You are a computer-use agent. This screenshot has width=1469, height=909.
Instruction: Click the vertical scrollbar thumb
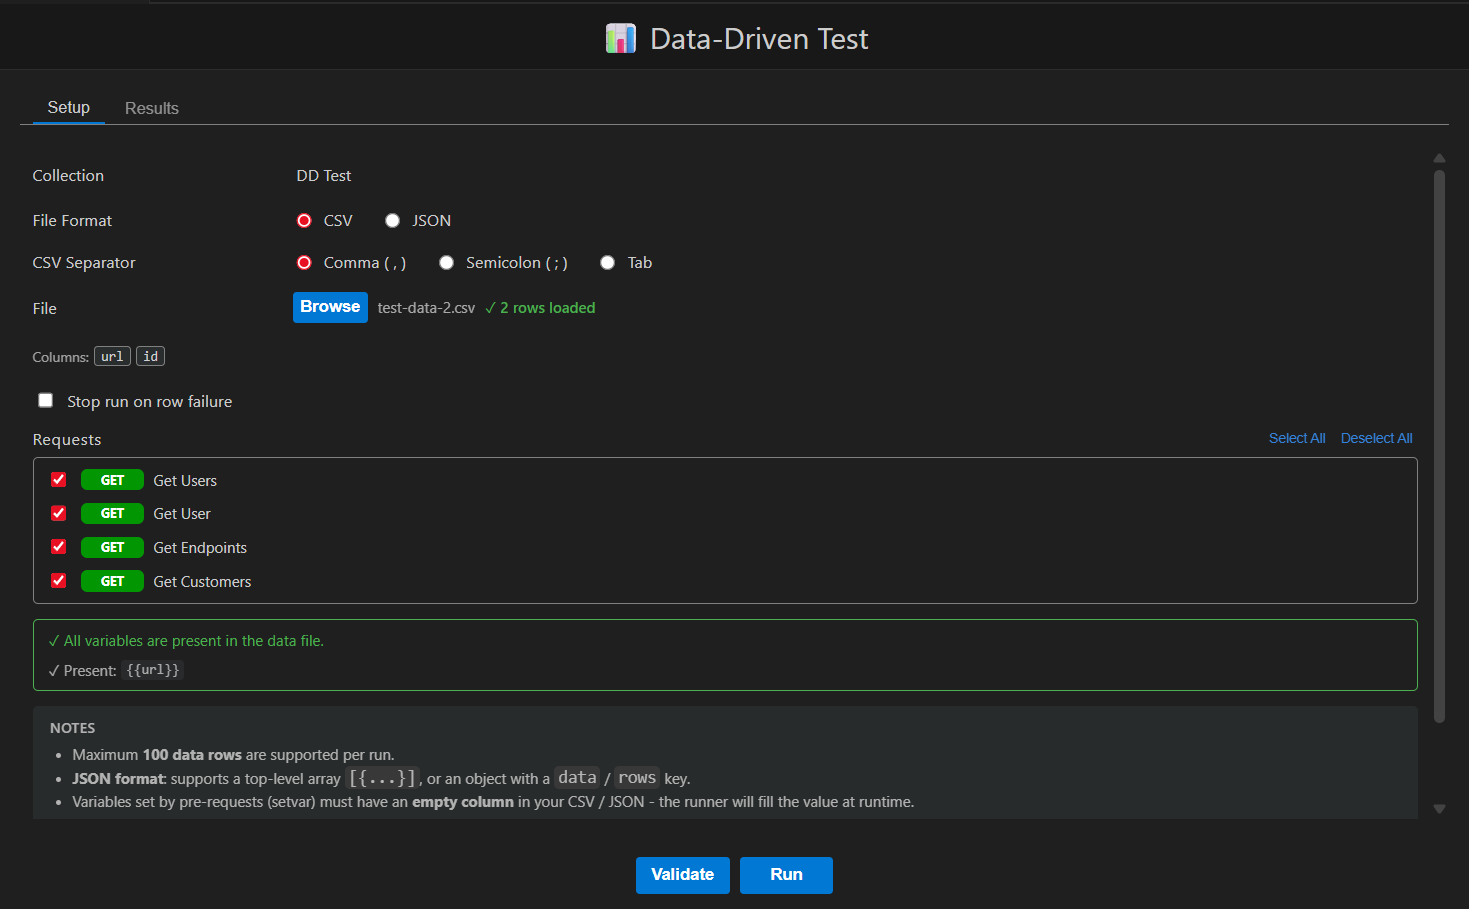[1439, 446]
